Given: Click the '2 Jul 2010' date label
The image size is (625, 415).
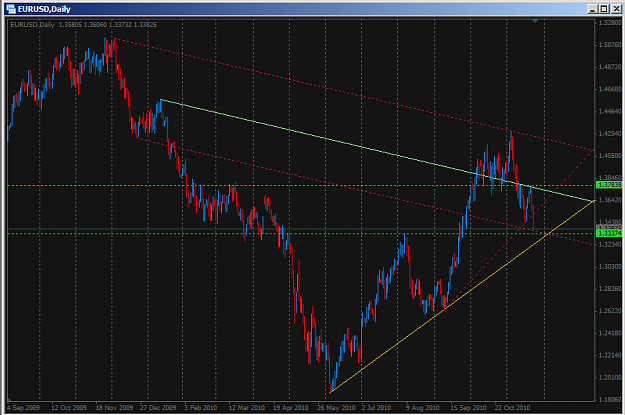Looking at the screenshot, I should click(376, 408).
